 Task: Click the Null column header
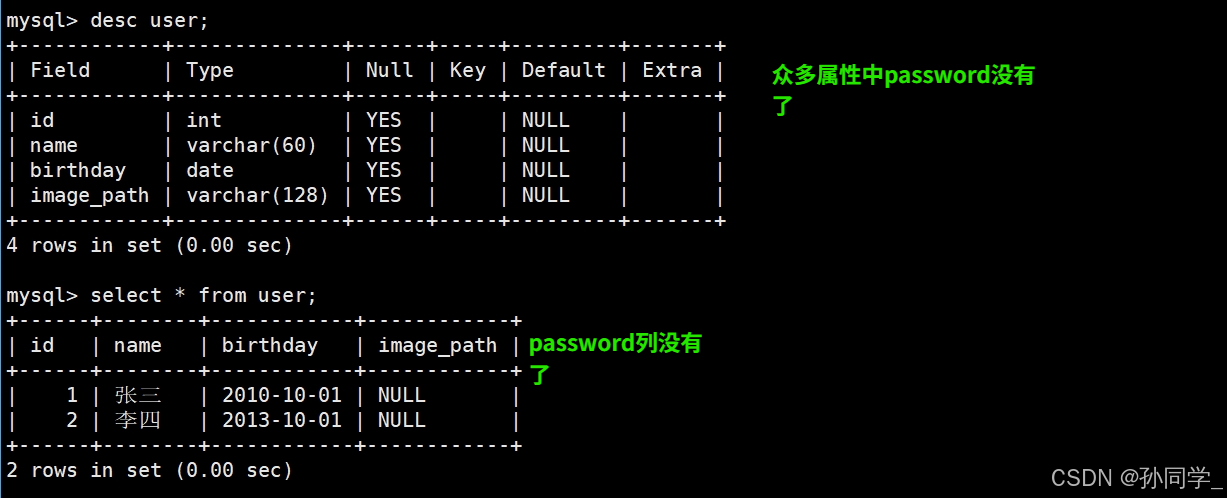(389, 70)
